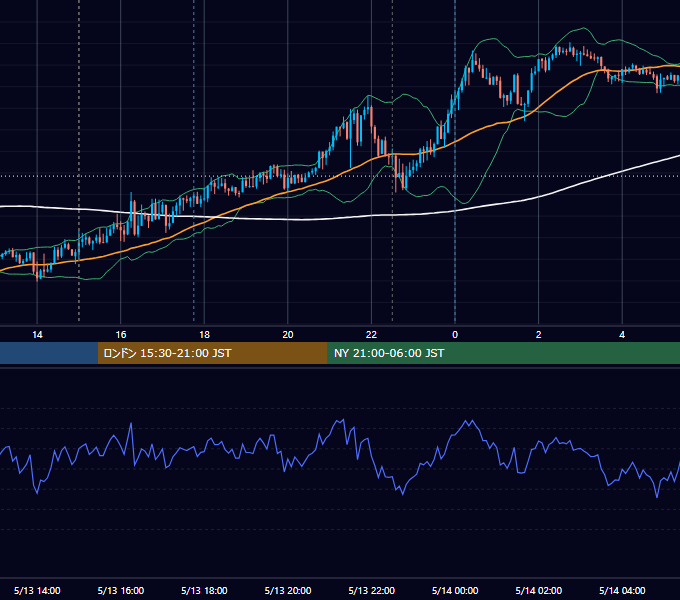This screenshot has height=600, width=680.
Task: Click the 5/14 00:00 time label
Action: (x=455, y=590)
